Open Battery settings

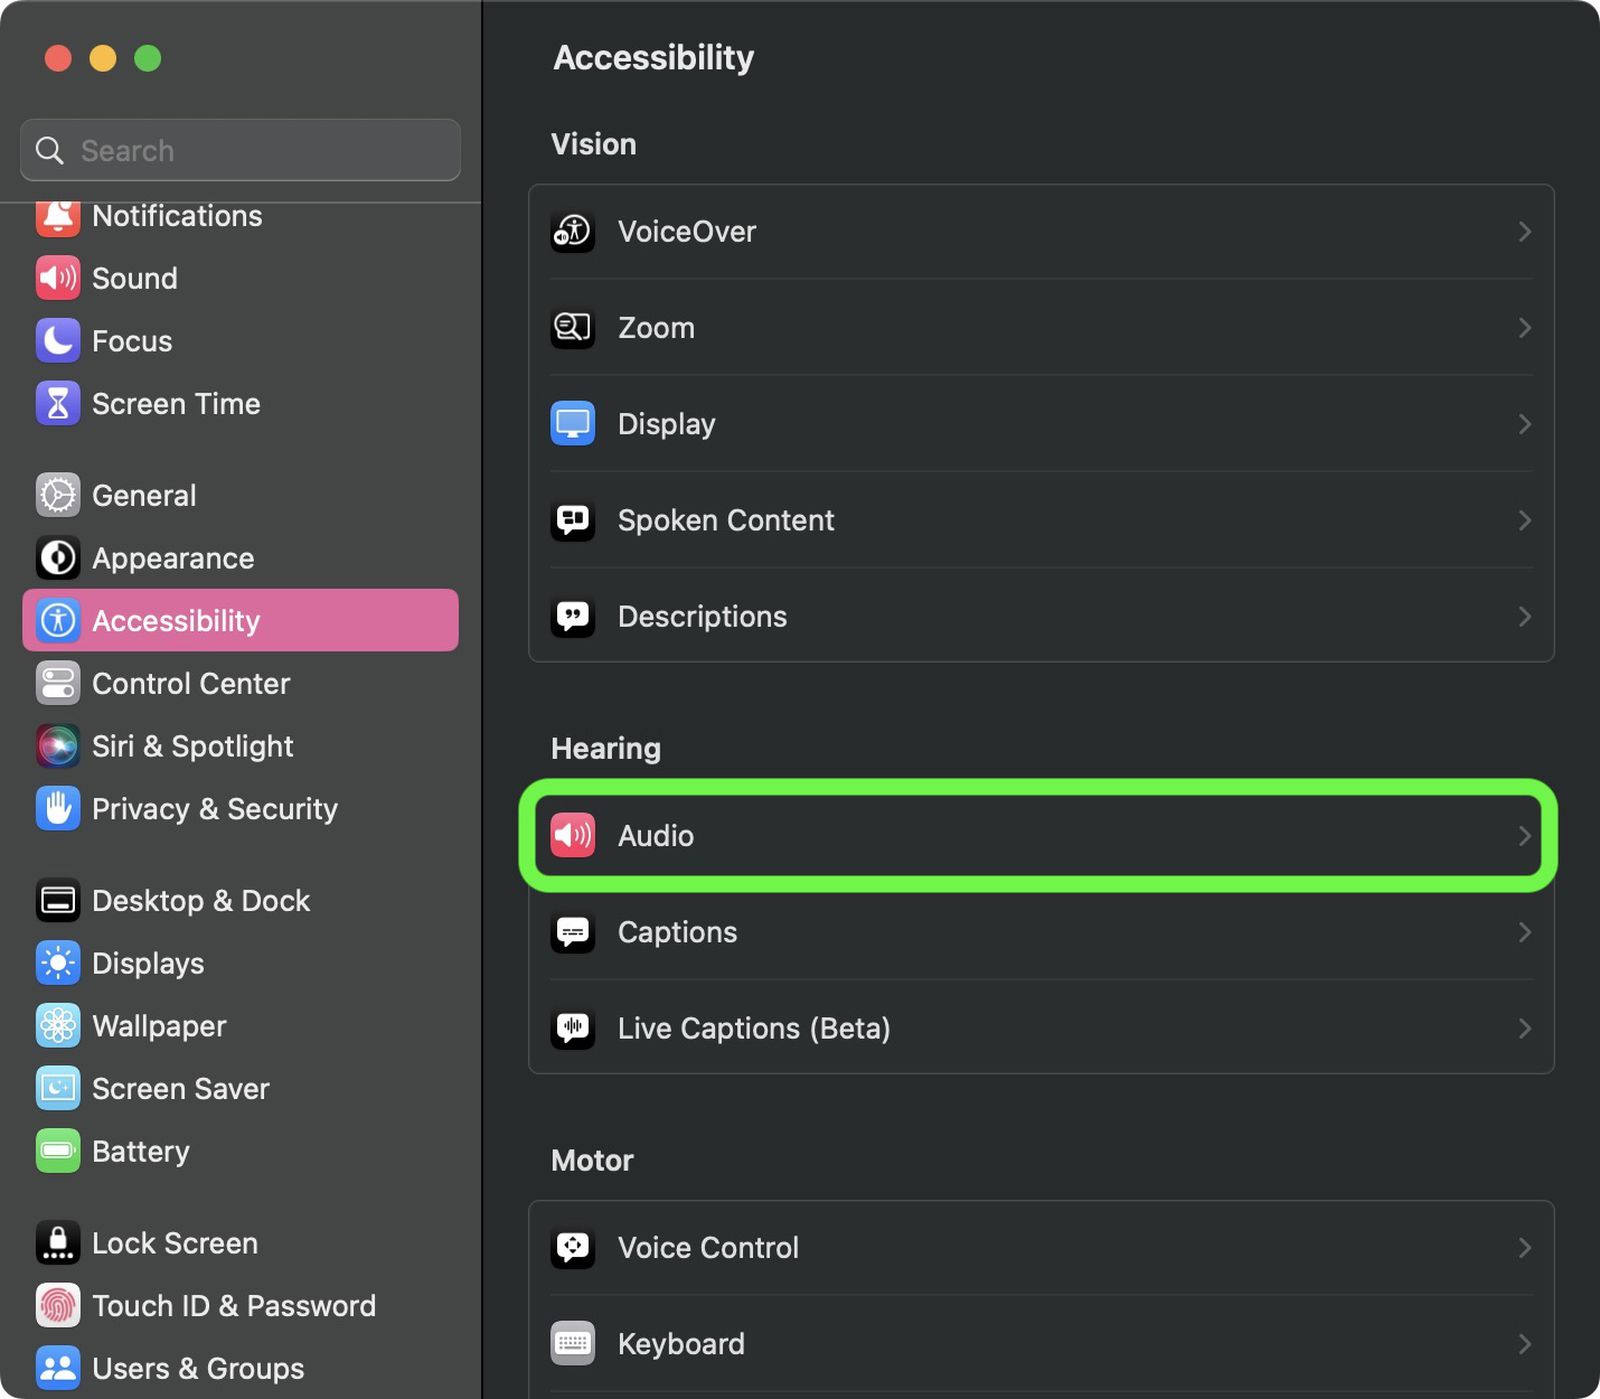click(x=141, y=1151)
